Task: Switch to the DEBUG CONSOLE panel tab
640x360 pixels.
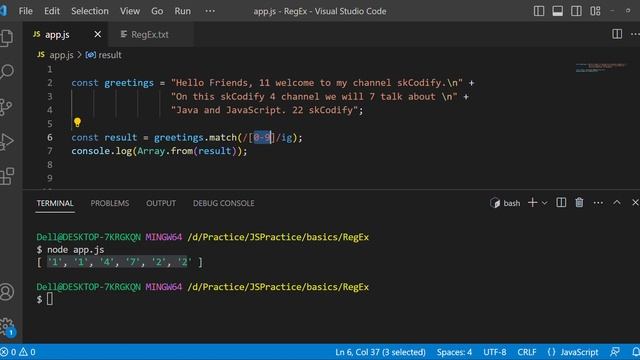Action: click(x=224, y=203)
